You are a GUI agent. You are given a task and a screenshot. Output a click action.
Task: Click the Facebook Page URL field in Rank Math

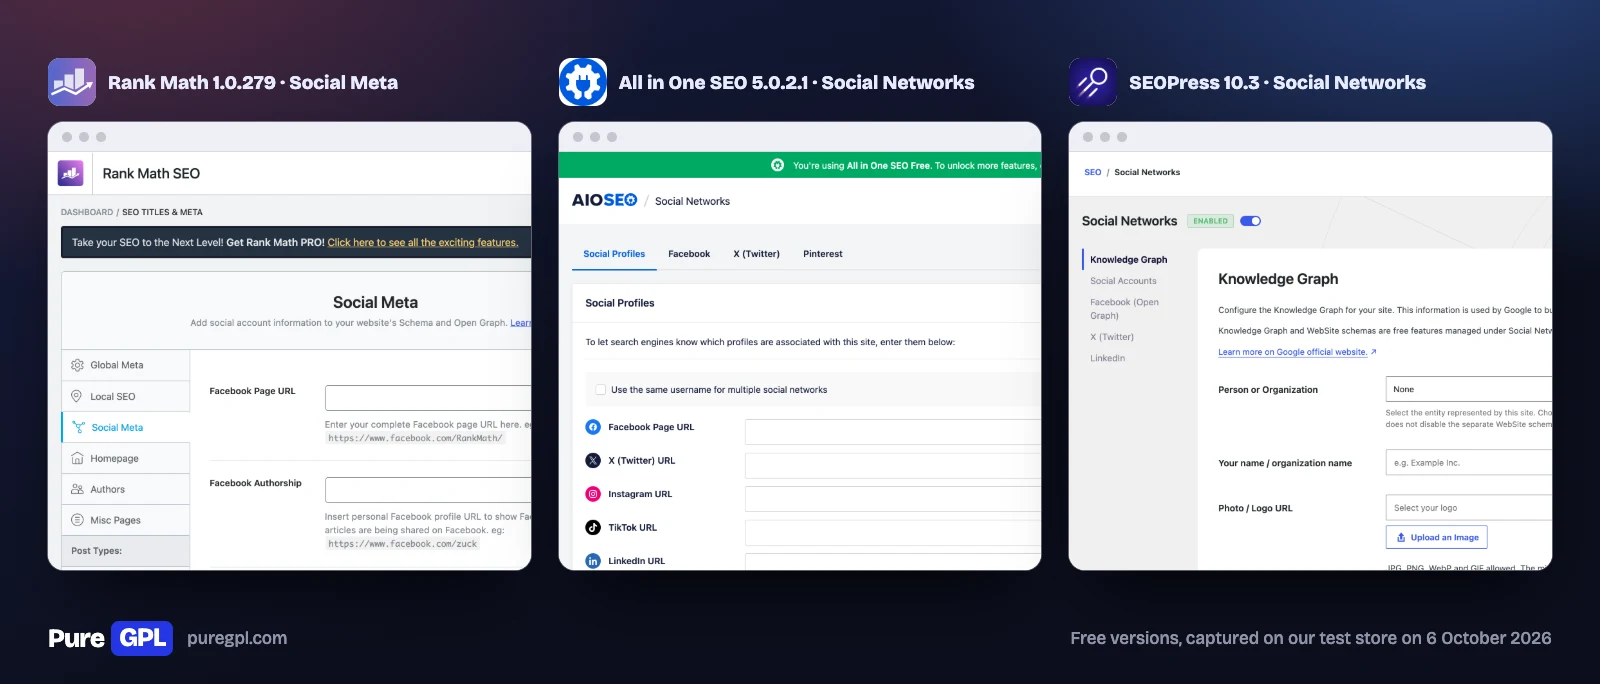coord(428,397)
